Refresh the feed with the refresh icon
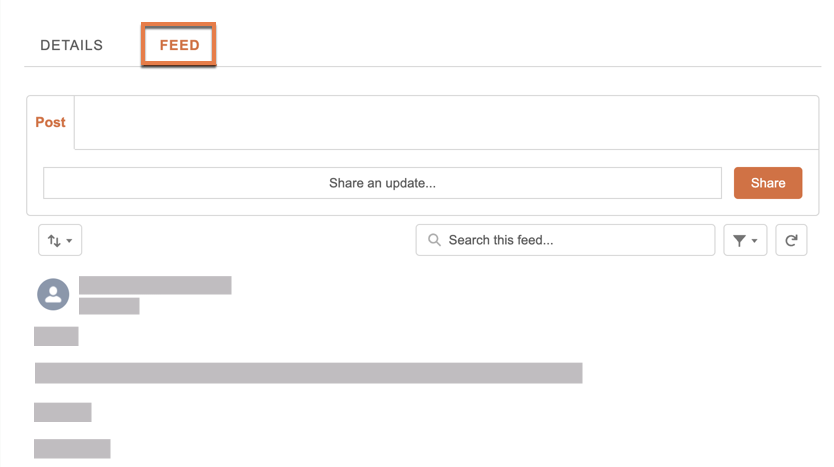 coord(791,240)
